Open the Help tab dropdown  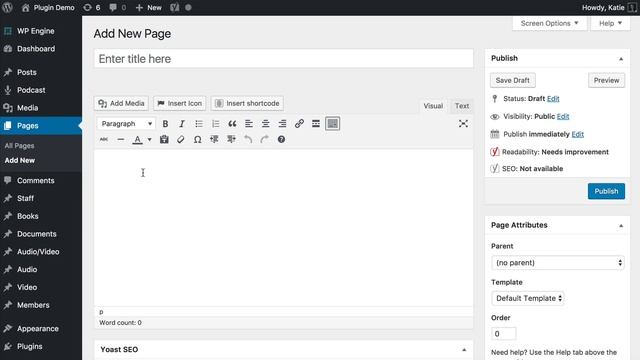pos(610,23)
